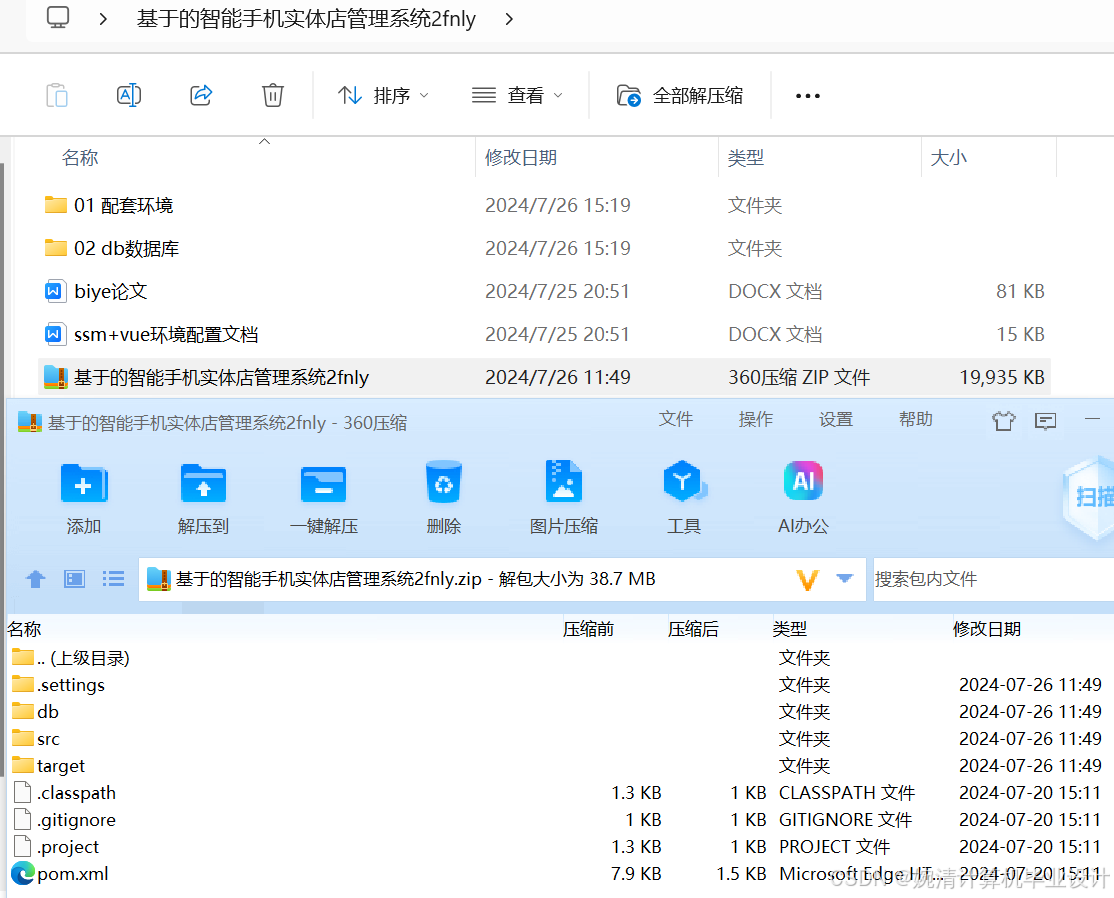The width and height of the screenshot is (1114, 898).
Task: Minimize the 360压缩 window
Action: (x=1093, y=419)
